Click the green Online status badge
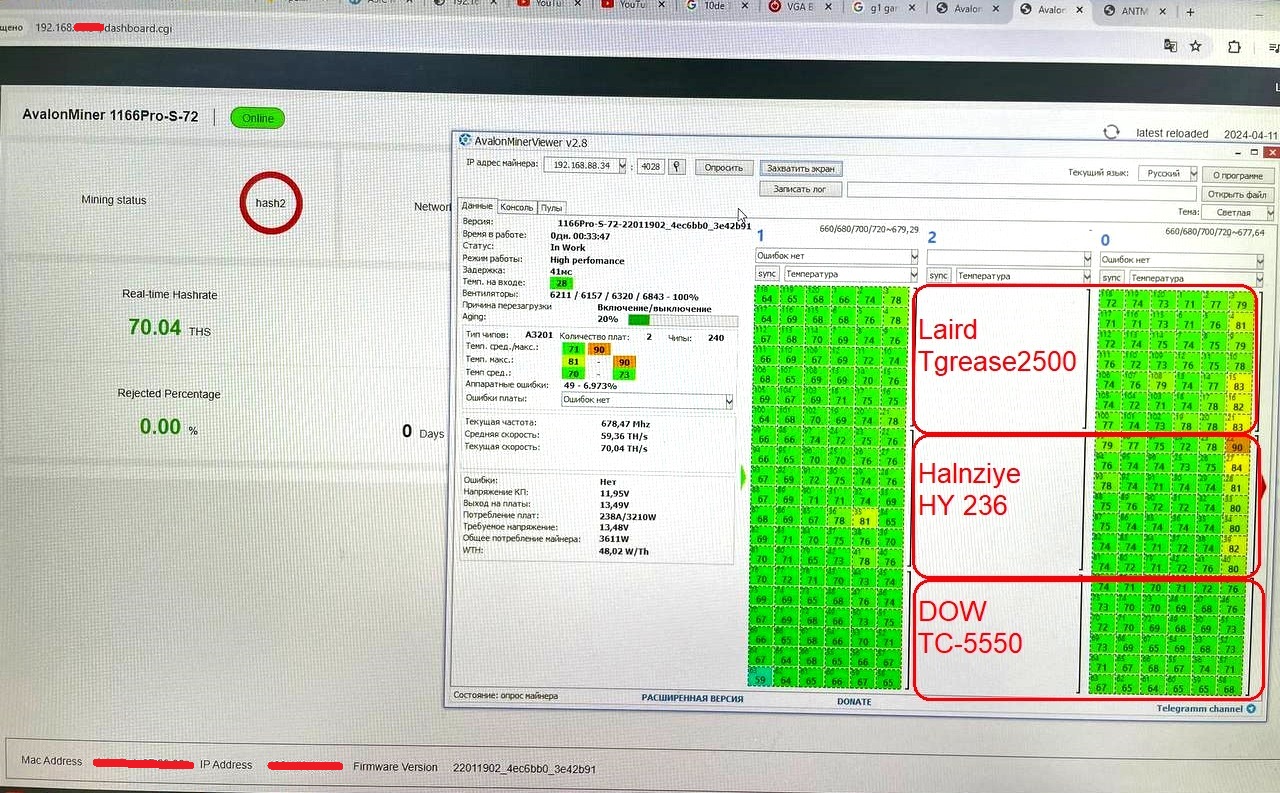This screenshot has width=1280, height=793. tap(257, 118)
